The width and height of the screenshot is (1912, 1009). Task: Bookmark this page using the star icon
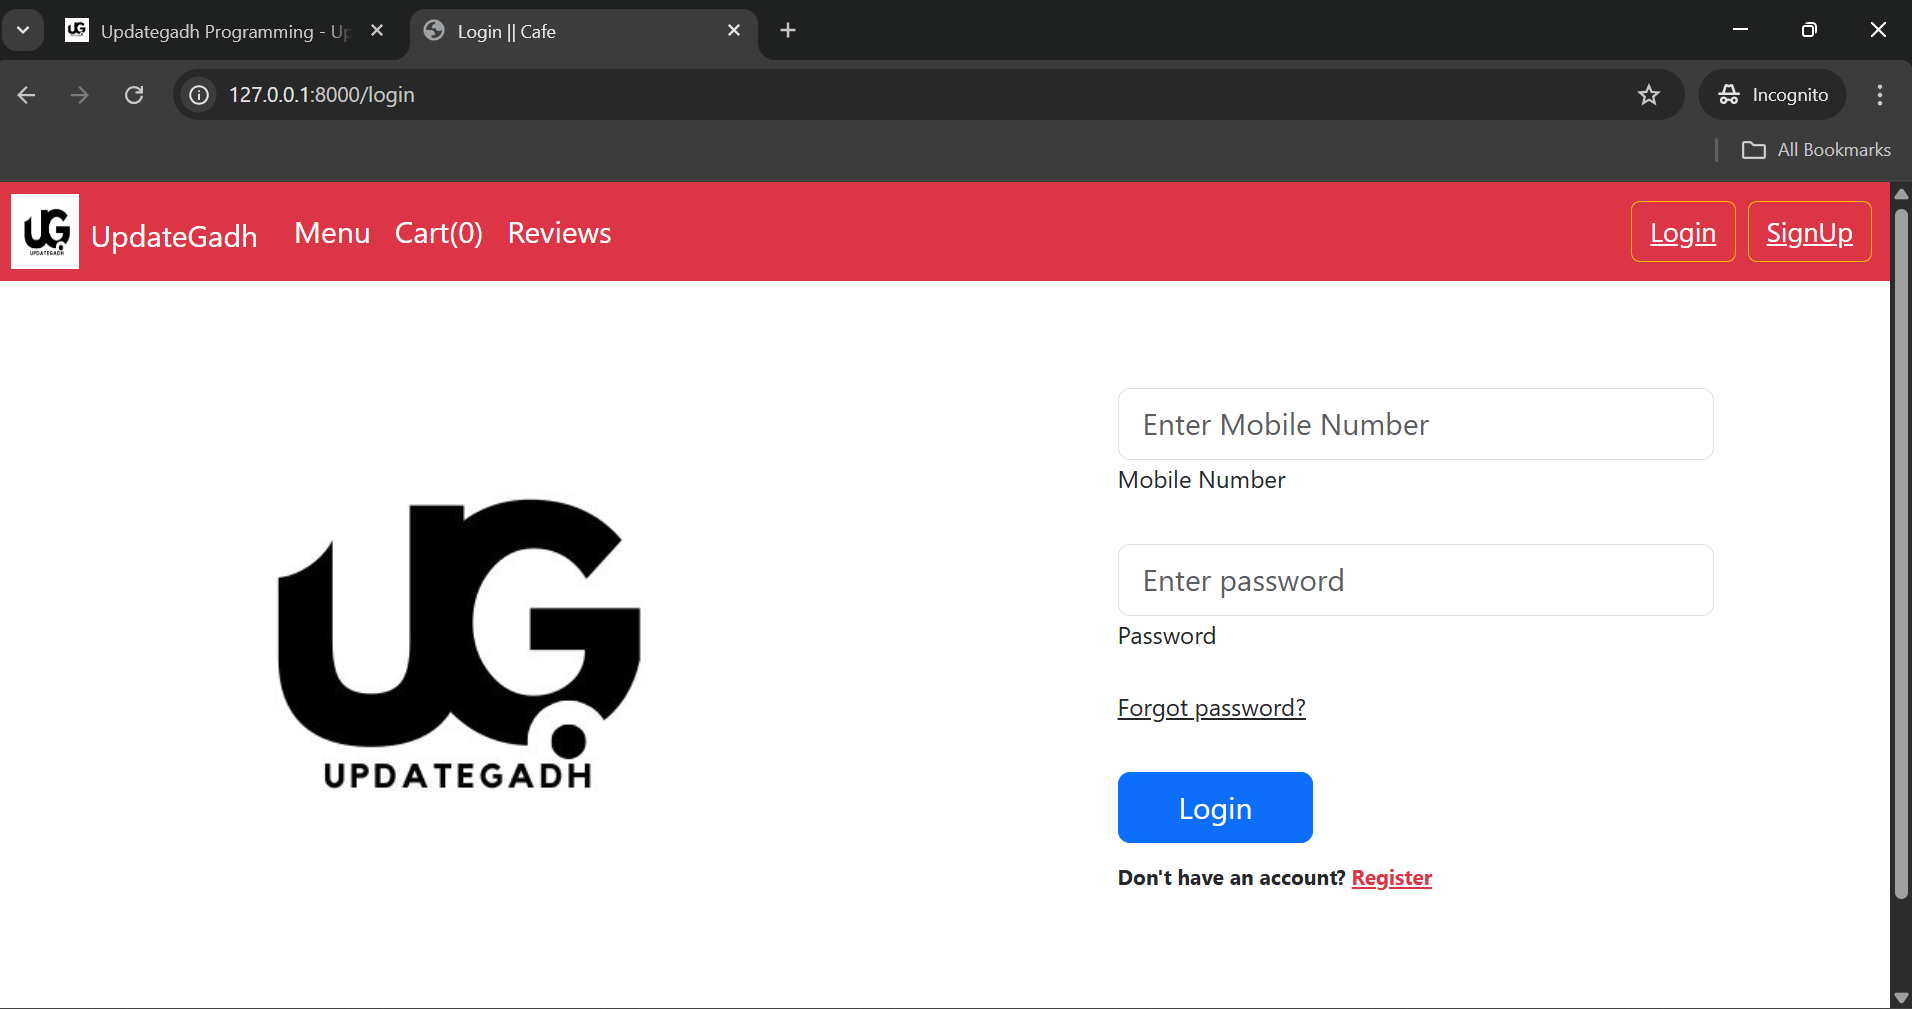[1648, 95]
